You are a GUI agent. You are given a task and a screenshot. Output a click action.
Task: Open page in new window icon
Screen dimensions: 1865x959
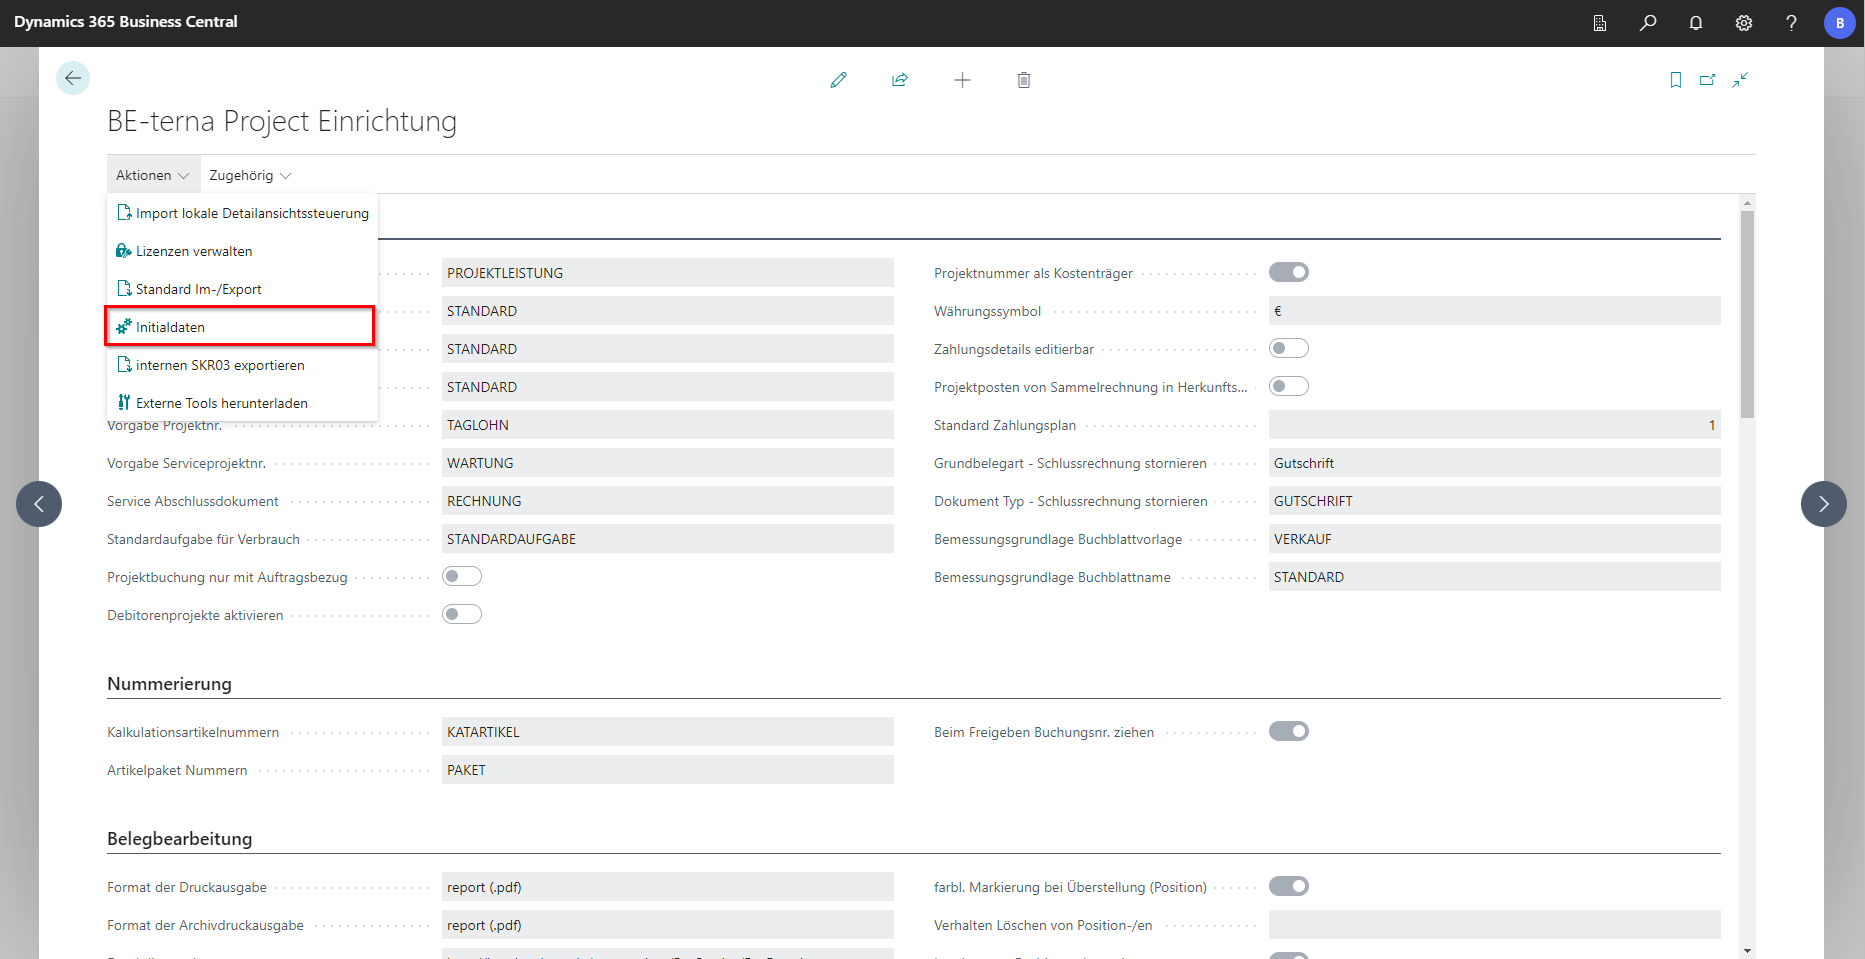tap(1708, 80)
